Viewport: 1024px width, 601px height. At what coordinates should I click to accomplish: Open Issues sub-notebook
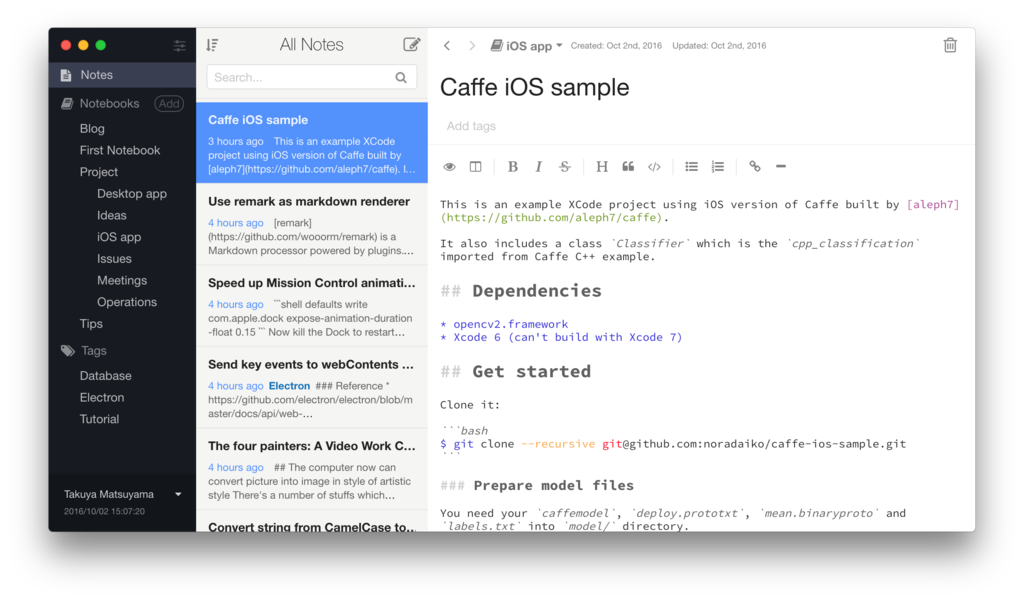tap(114, 259)
